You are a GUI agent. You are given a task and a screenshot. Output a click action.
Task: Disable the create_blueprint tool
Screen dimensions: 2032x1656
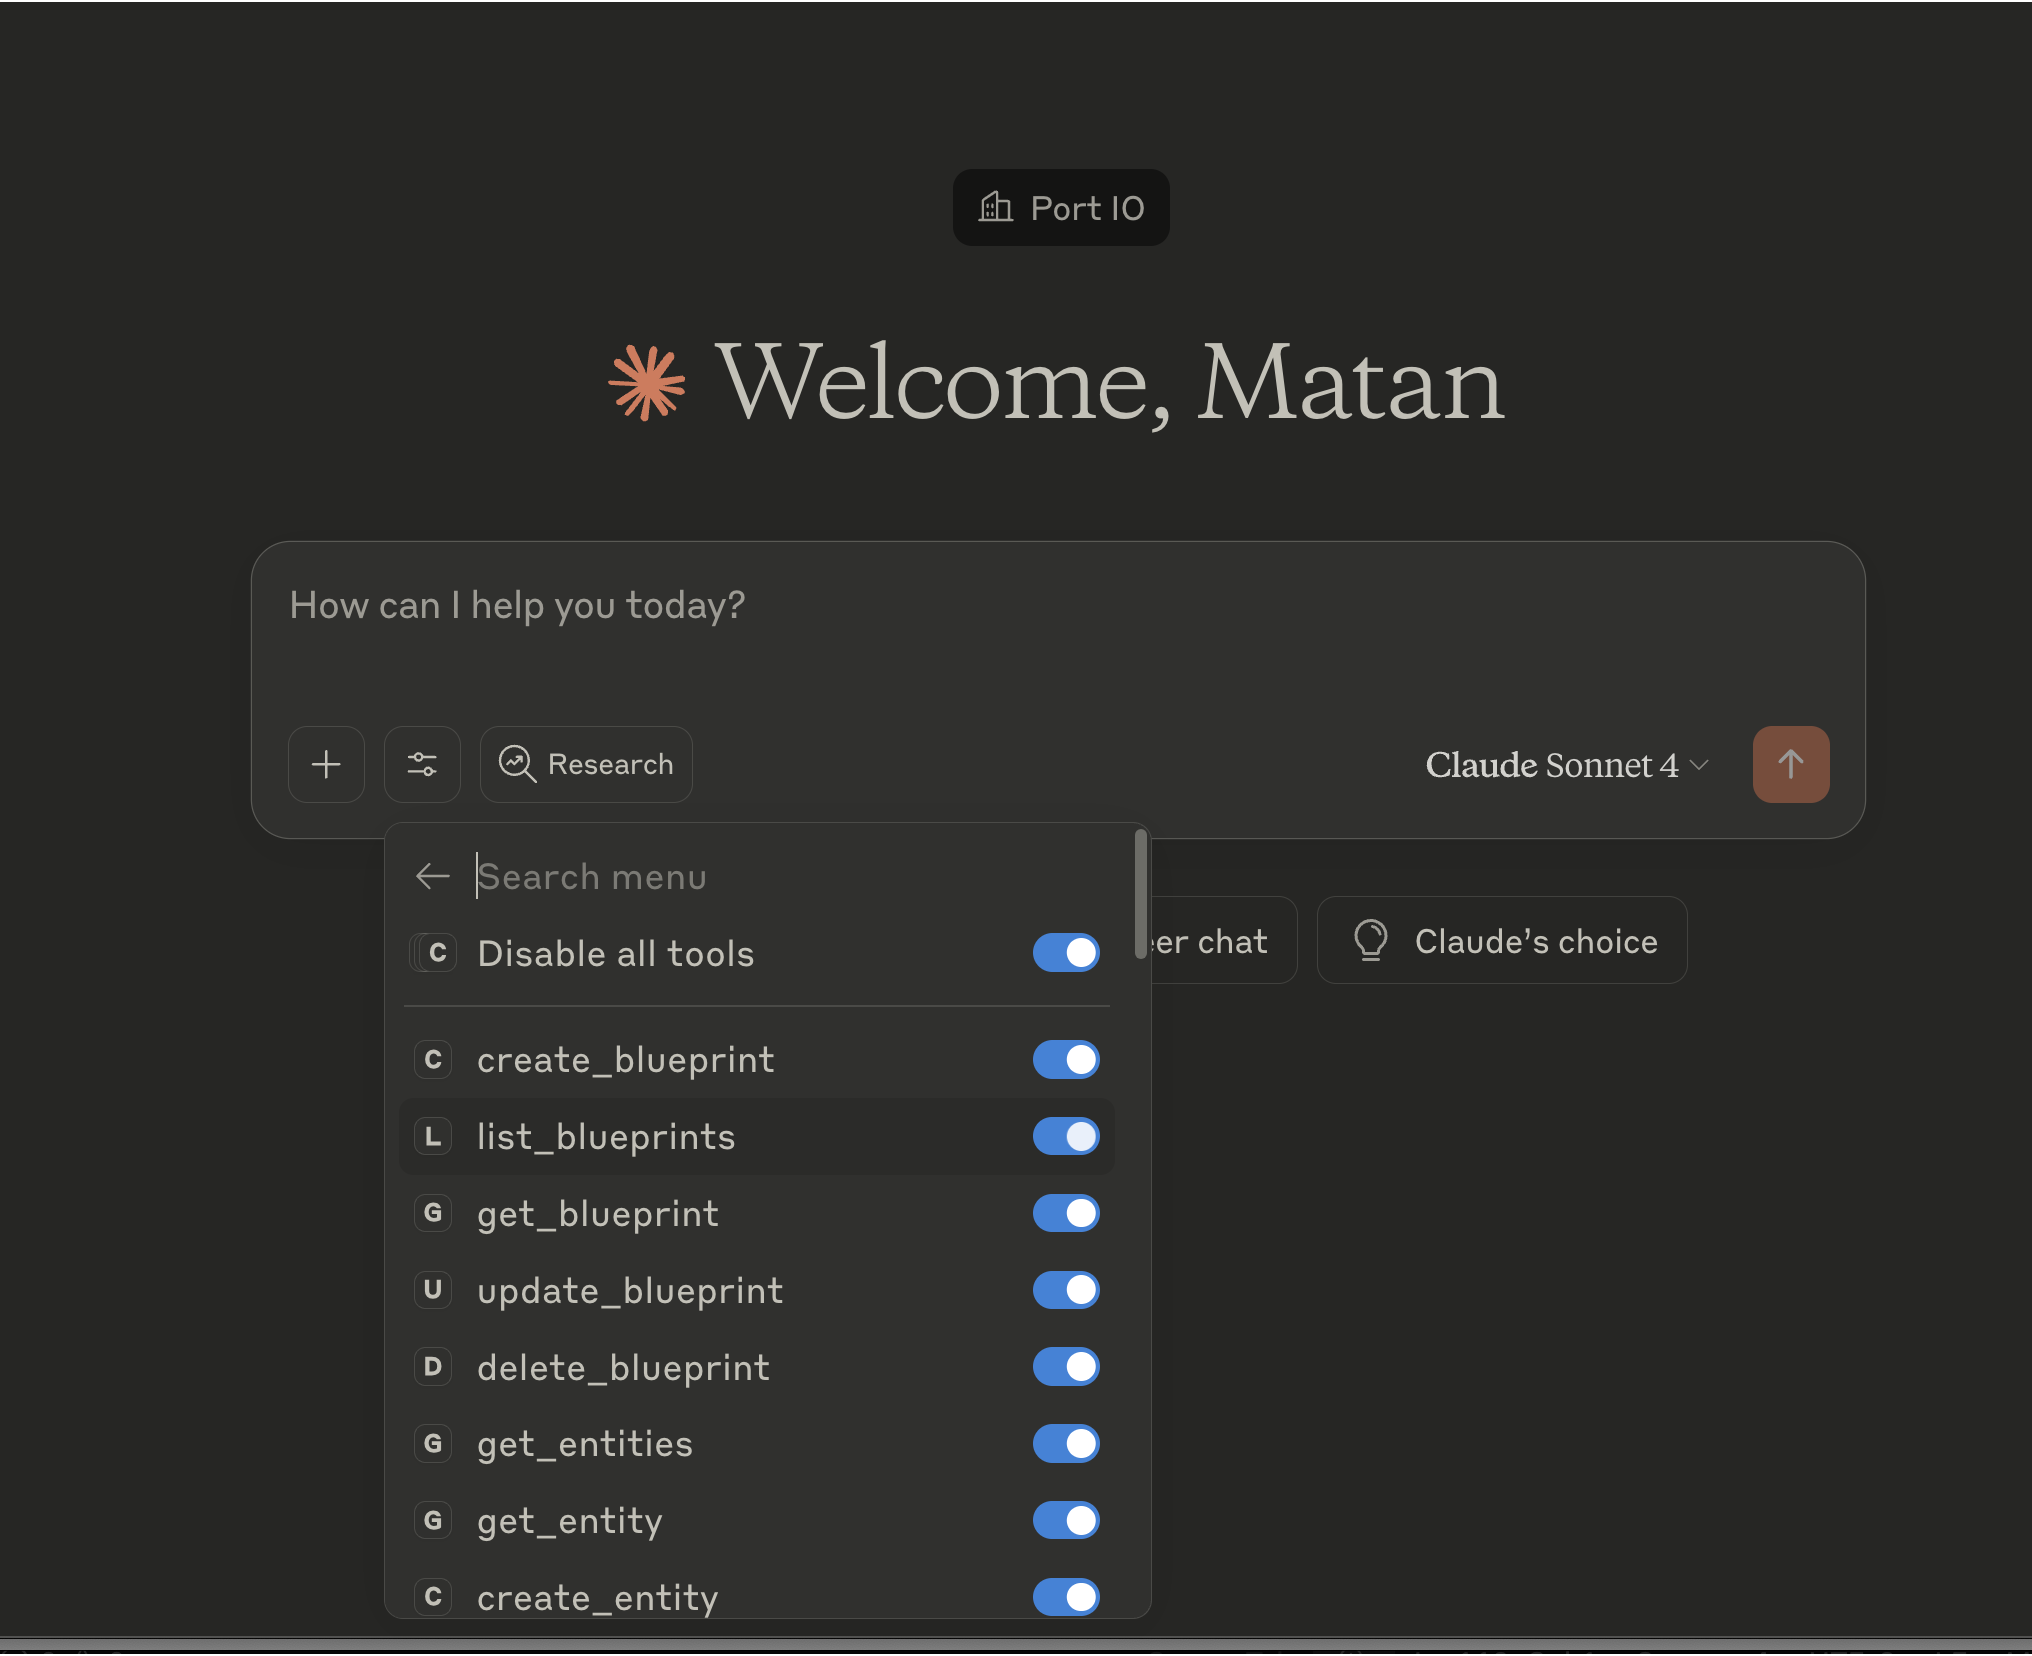tap(1066, 1060)
